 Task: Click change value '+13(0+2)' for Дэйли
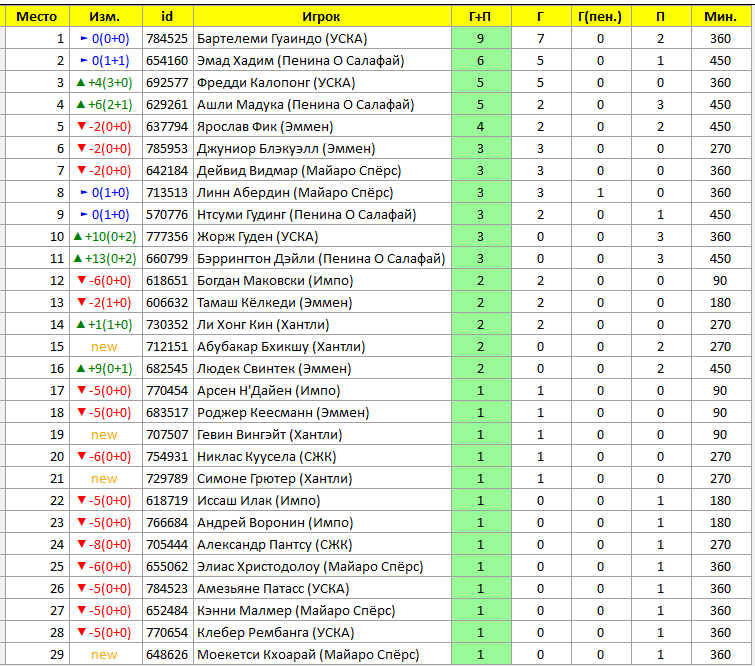pos(105,259)
